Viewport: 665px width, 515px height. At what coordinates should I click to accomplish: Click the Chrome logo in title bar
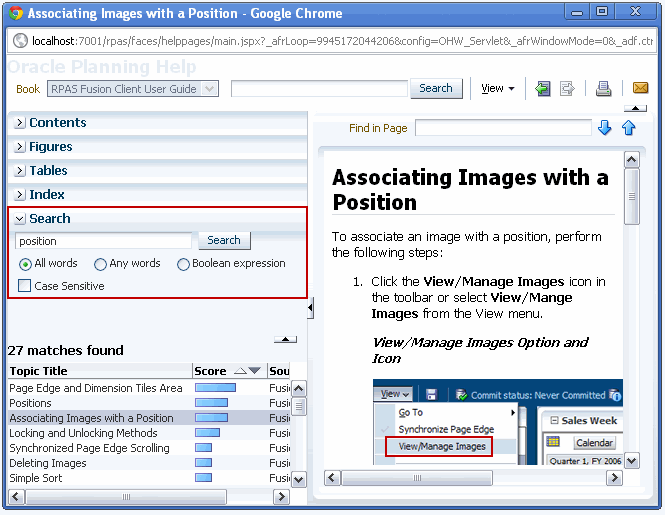(x=16, y=13)
